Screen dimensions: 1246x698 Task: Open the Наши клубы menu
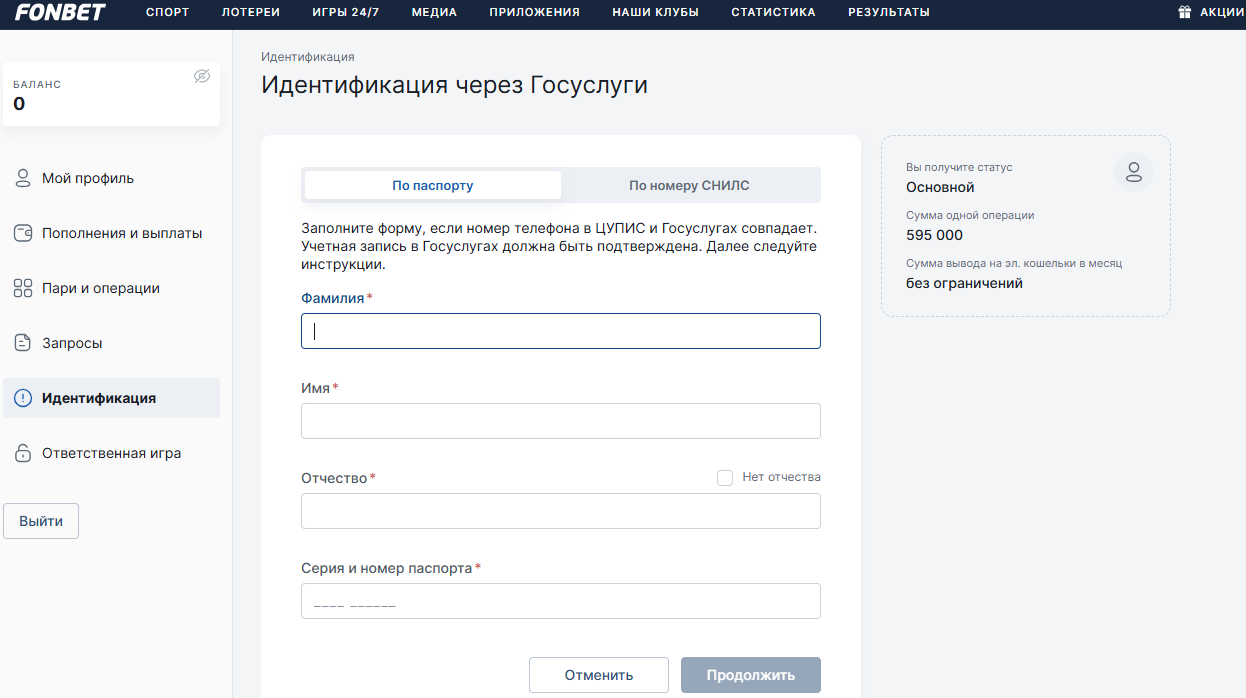pyautogui.click(x=655, y=12)
